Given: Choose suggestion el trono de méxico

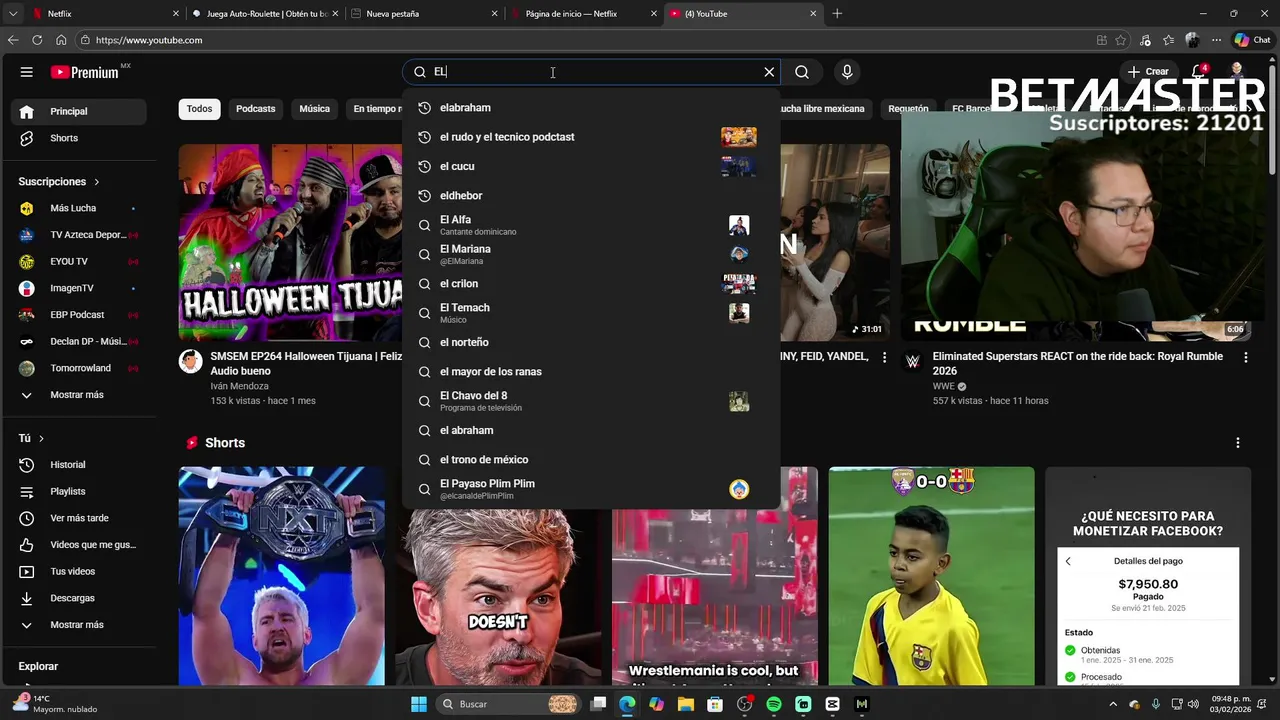Looking at the screenshot, I should 590,460.
